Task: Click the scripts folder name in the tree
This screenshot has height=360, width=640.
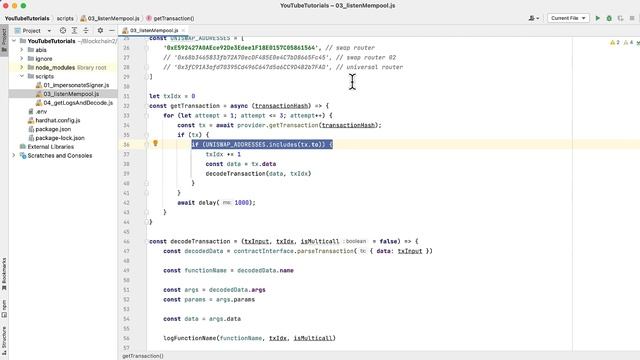Action: [44, 76]
